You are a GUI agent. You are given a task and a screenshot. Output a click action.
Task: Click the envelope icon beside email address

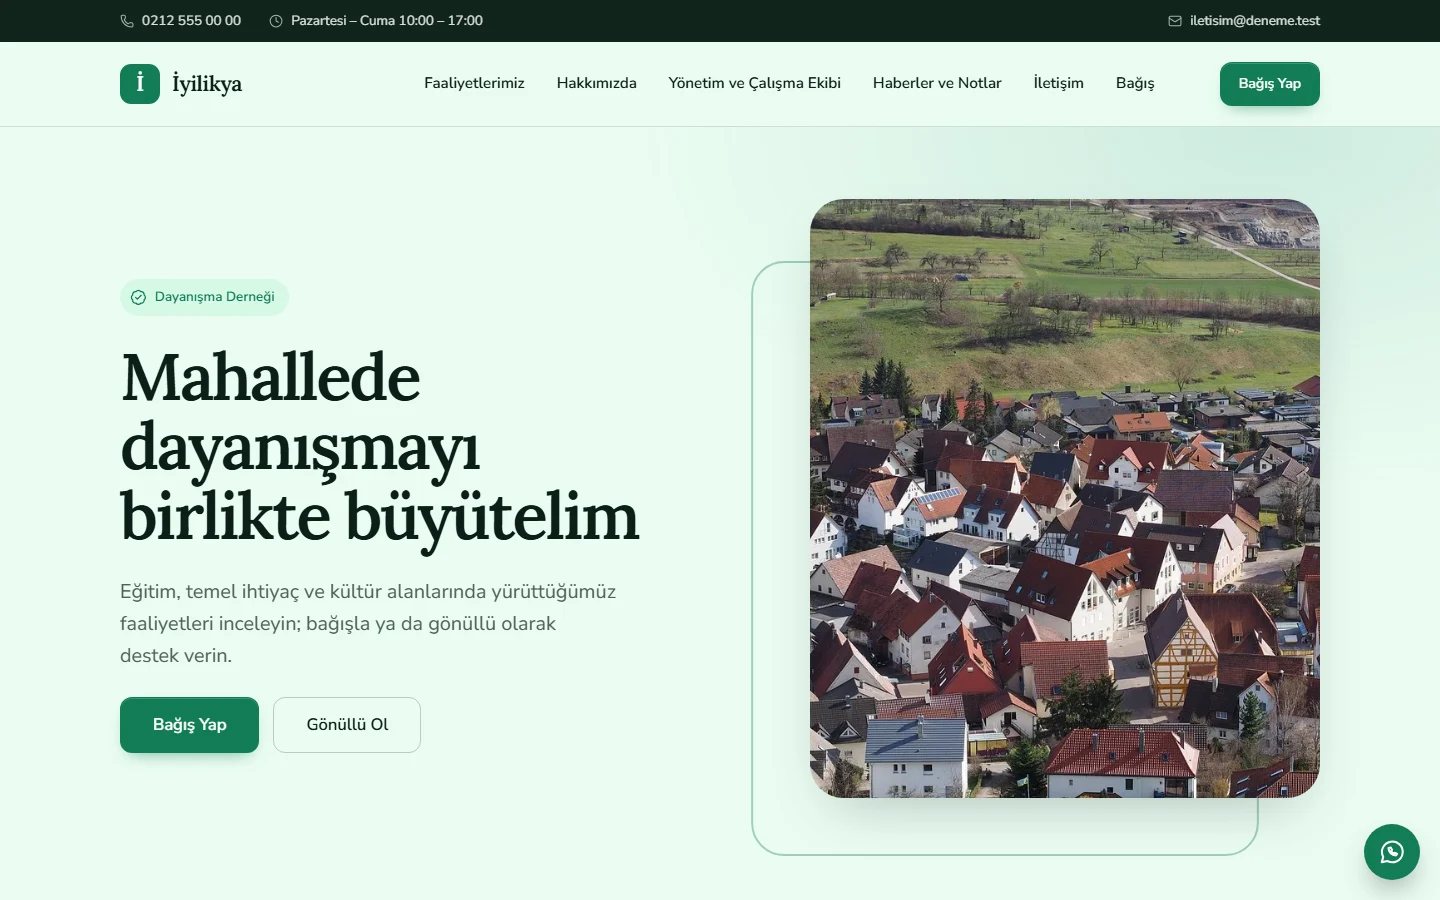click(x=1175, y=21)
